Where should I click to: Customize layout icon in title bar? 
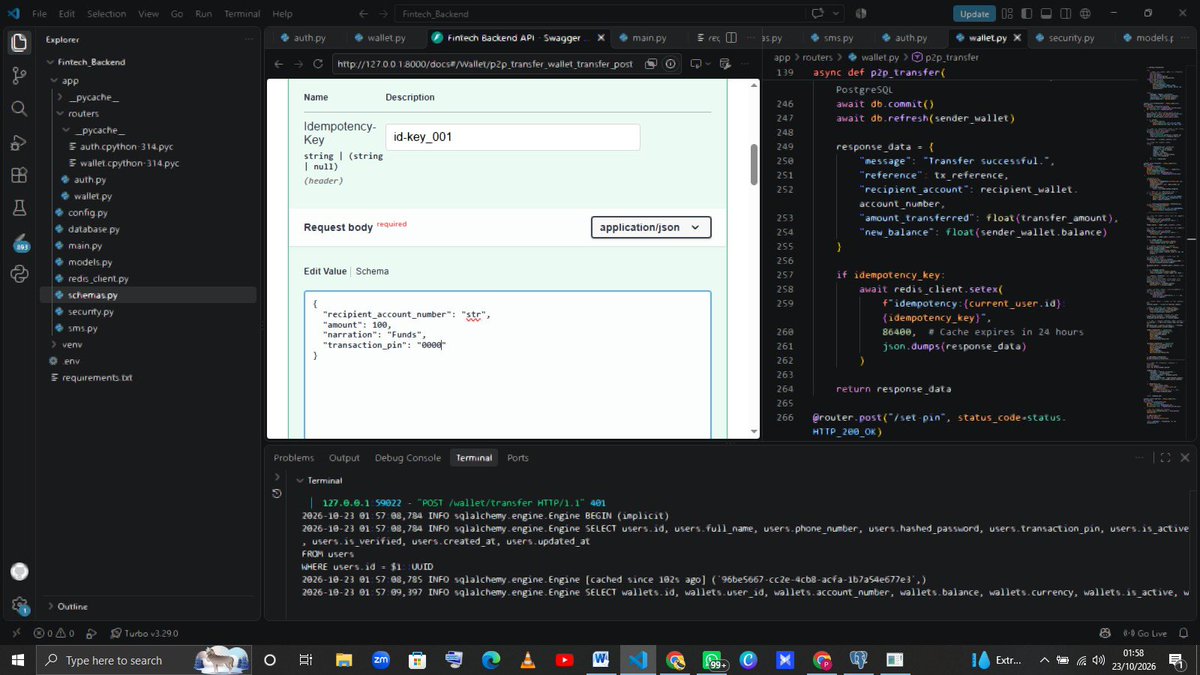pos(1005,14)
